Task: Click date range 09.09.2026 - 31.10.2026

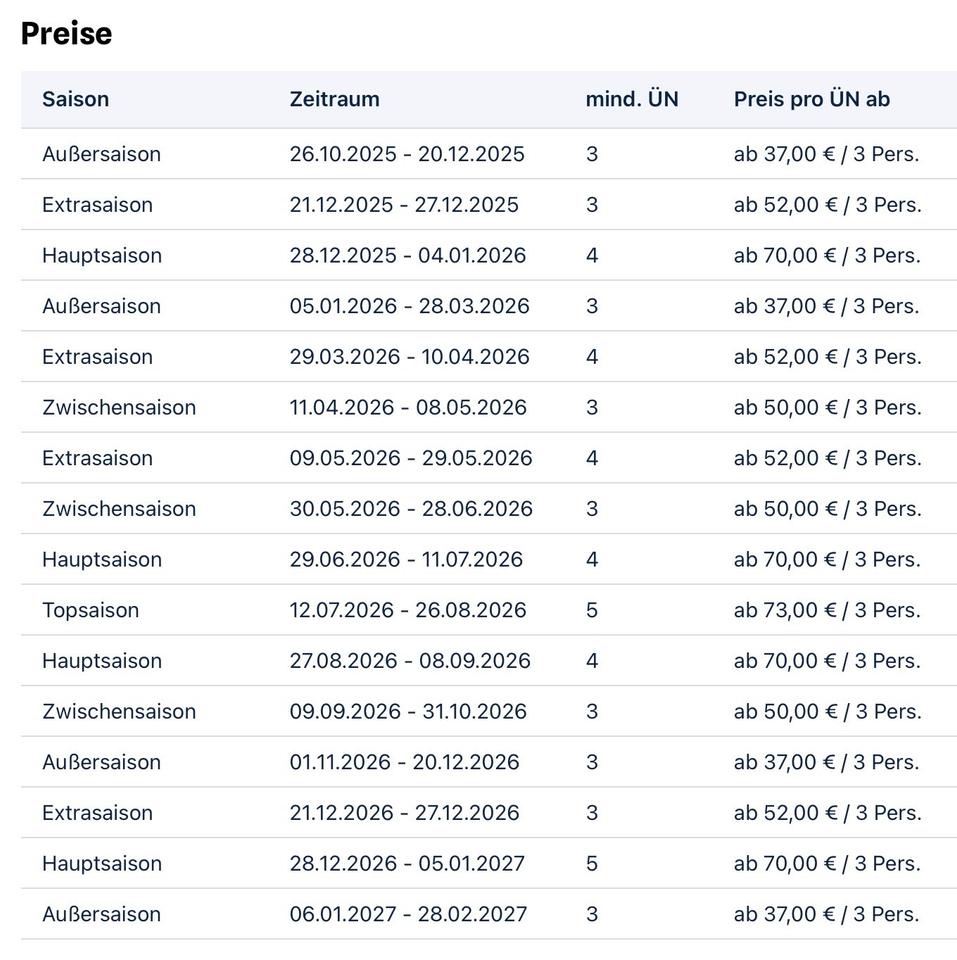Action: point(408,711)
